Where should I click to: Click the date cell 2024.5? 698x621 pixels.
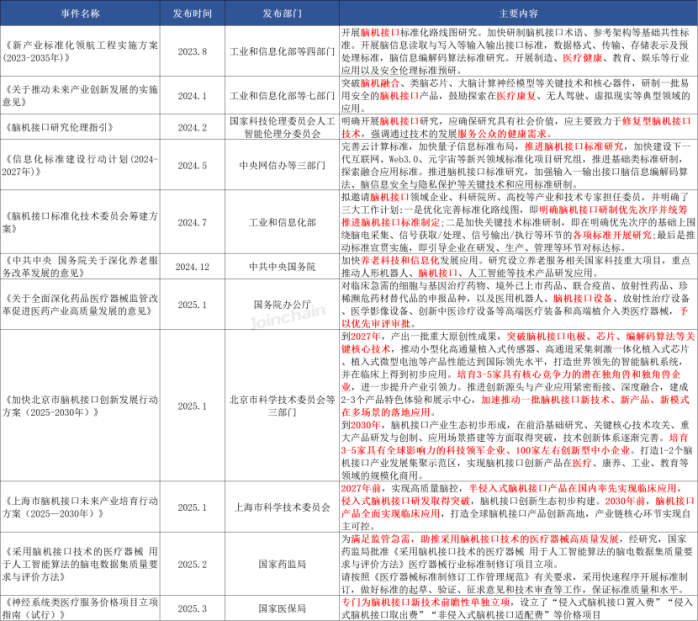tap(192, 165)
